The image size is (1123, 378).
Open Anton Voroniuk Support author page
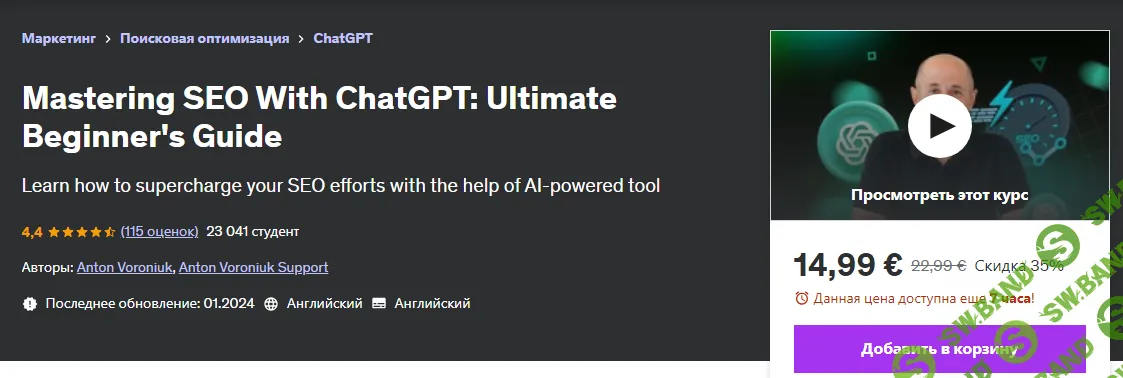254,268
